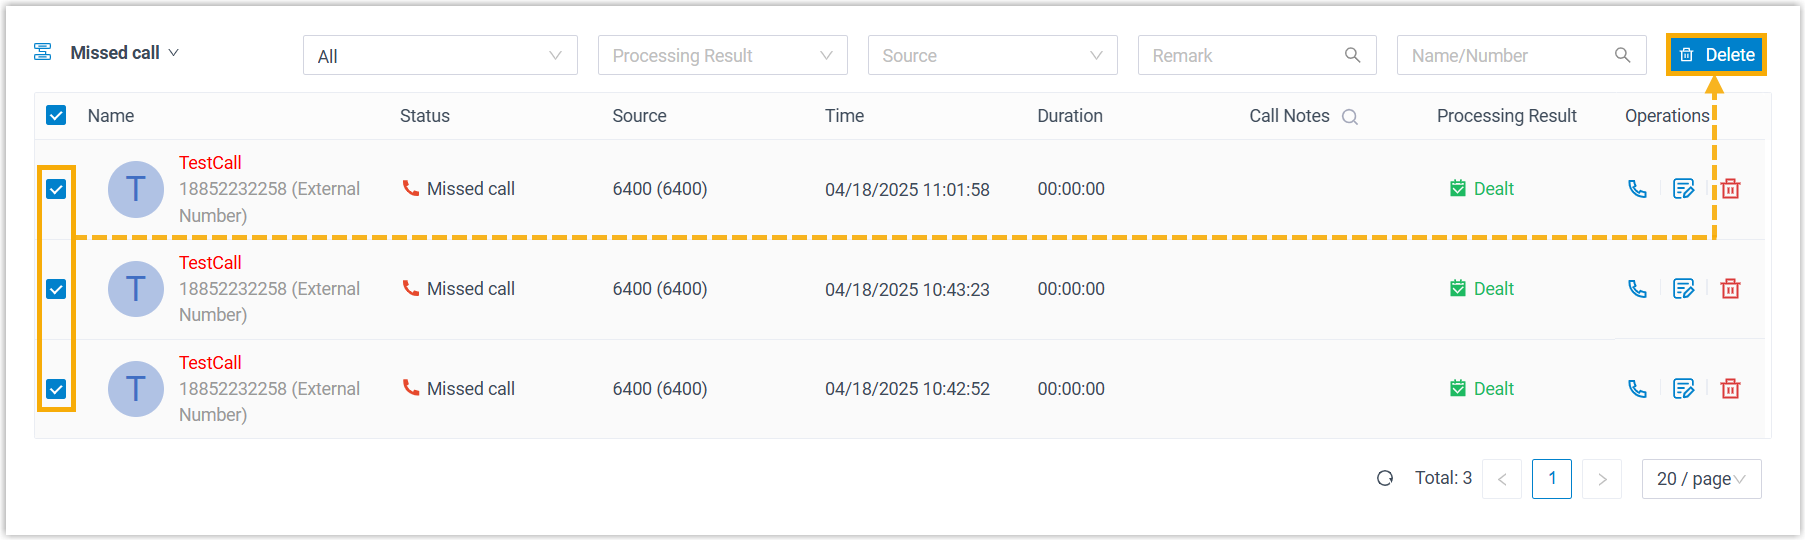Open the 20 / page size selector

(1700, 479)
